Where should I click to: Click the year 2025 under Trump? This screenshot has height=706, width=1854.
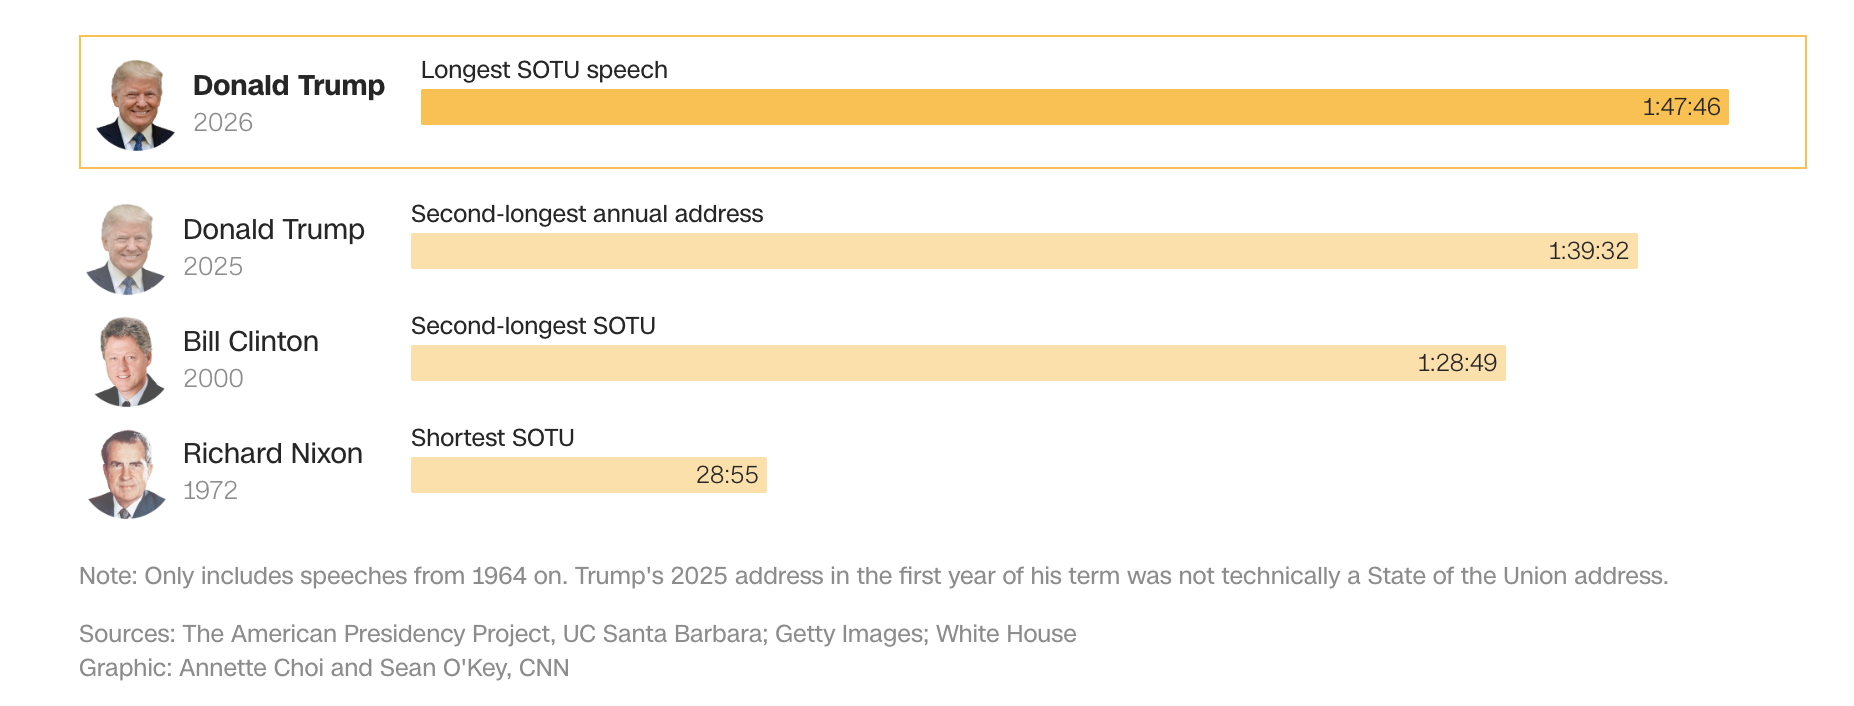(213, 267)
